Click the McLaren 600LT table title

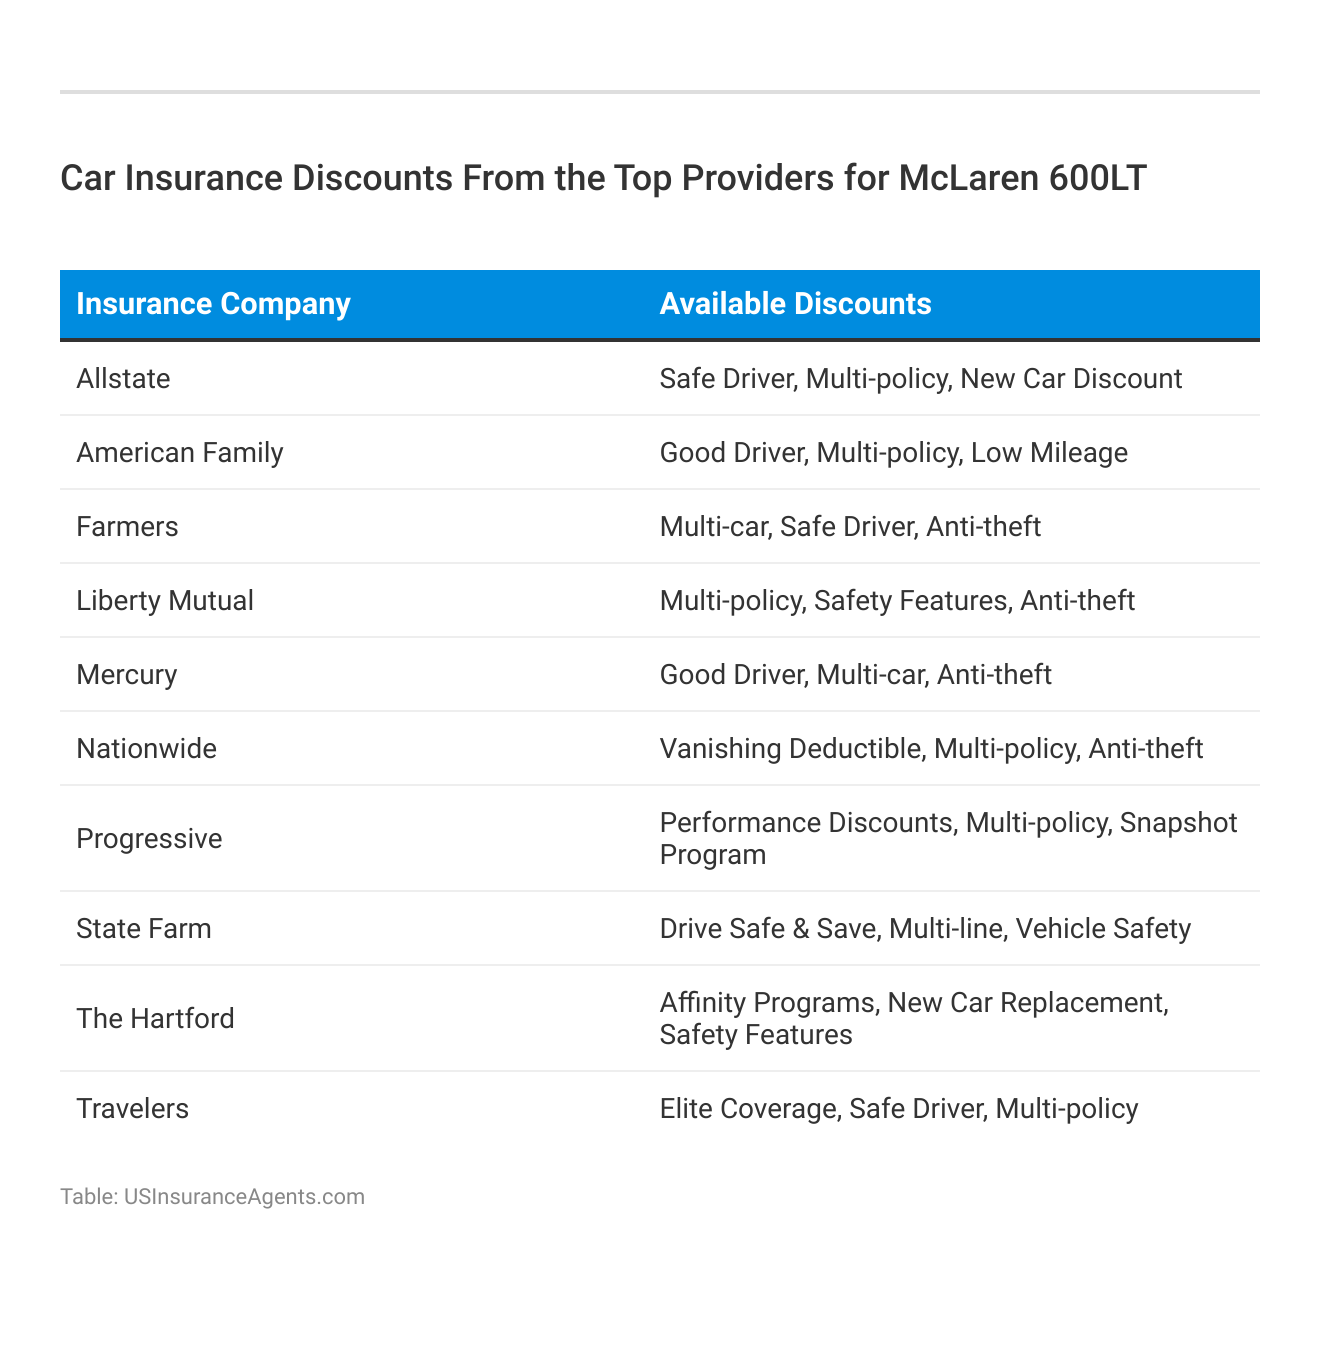[x=603, y=178]
